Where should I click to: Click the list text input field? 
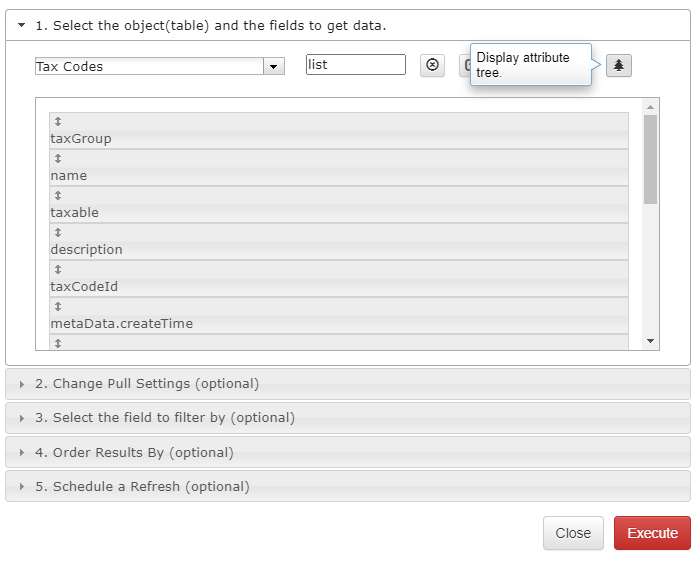(356, 65)
